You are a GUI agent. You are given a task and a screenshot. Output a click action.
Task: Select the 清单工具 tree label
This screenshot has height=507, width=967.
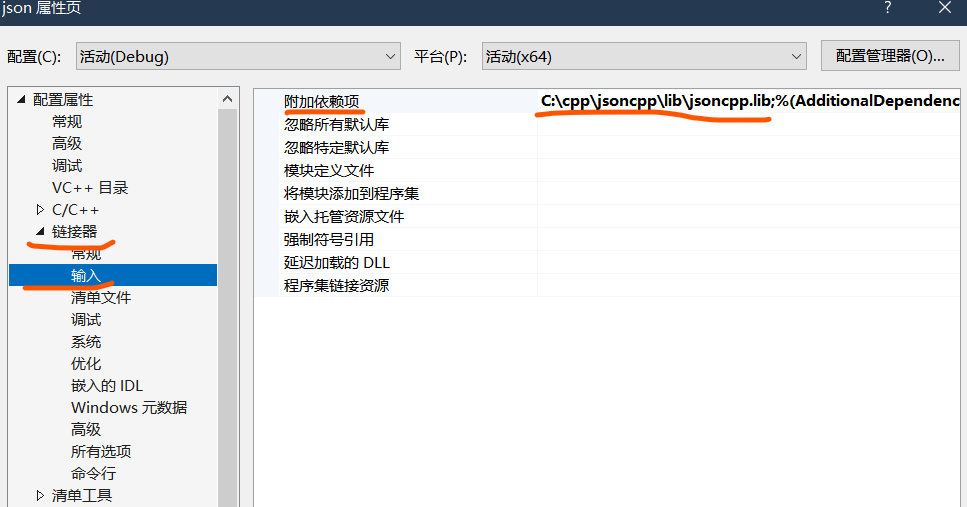pos(82,495)
